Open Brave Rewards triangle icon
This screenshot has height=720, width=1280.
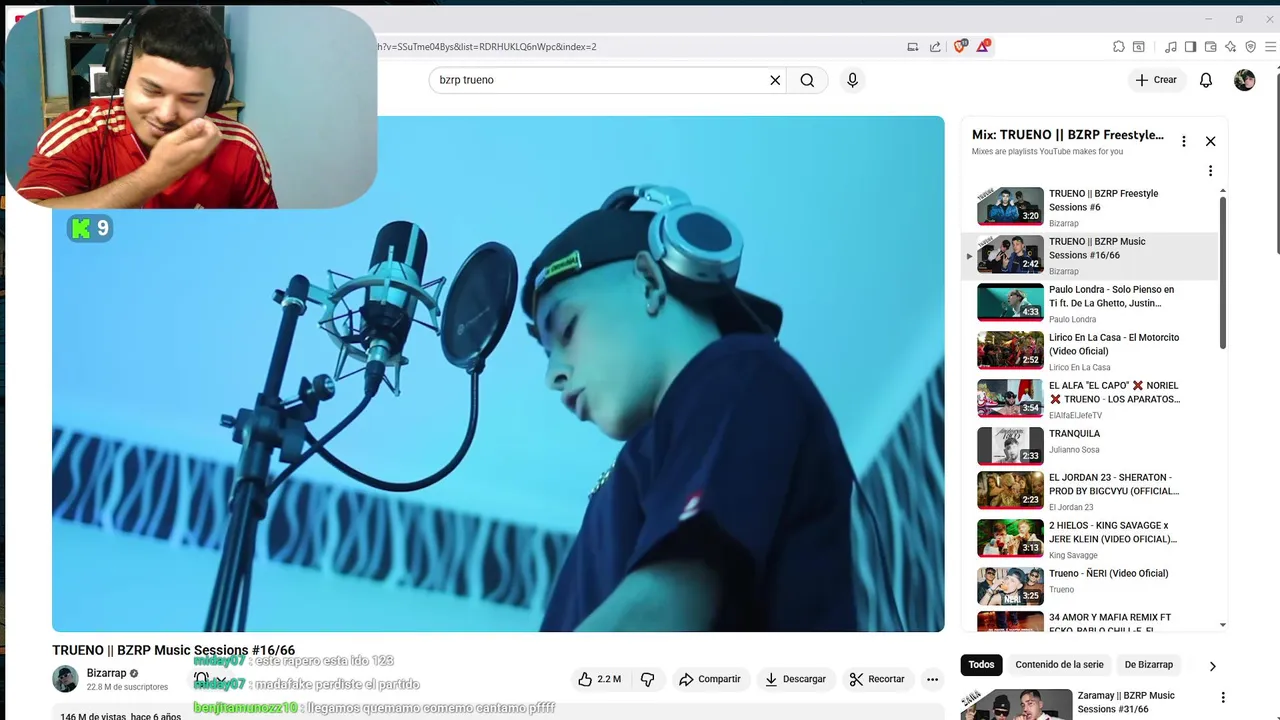(984, 46)
